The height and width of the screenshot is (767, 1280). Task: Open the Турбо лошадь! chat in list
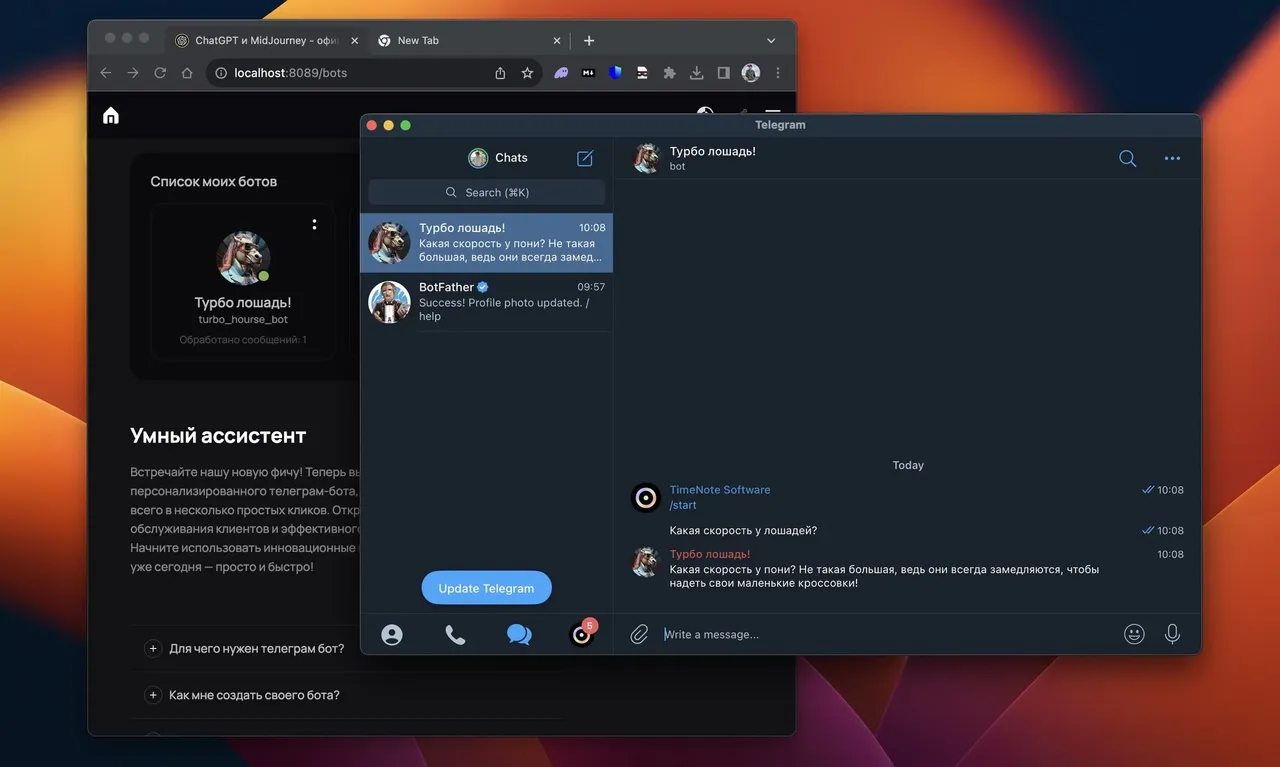coord(487,243)
